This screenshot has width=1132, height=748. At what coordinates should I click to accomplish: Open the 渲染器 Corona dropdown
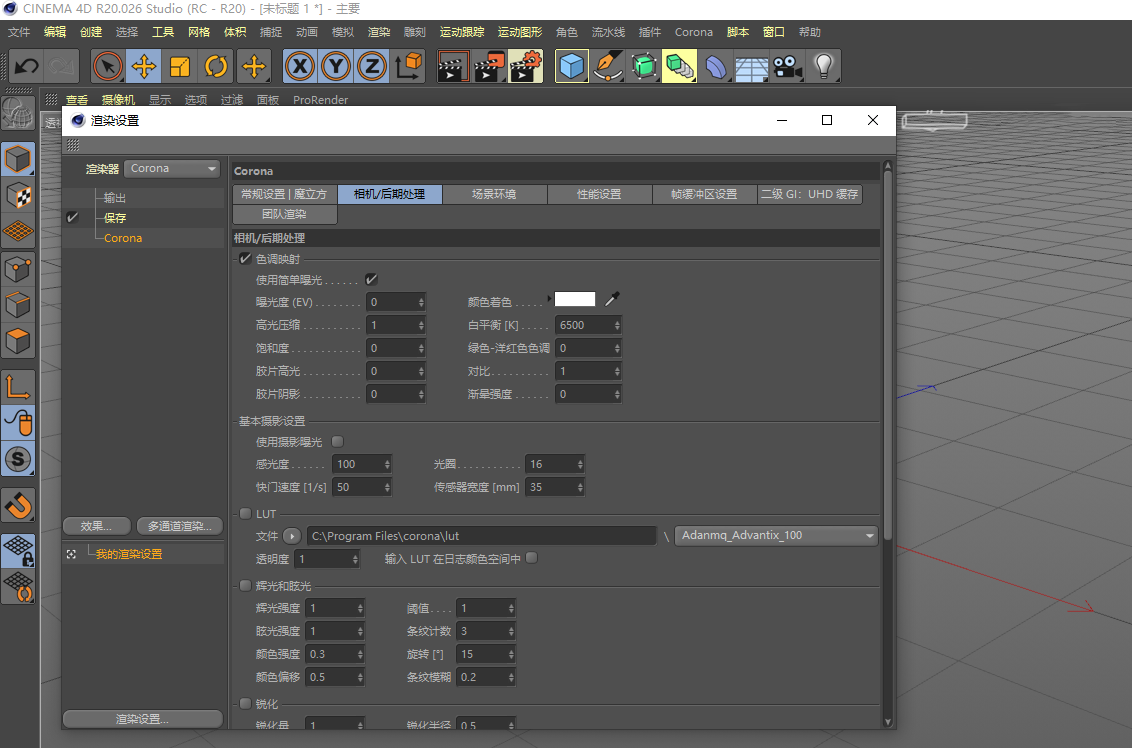point(173,169)
